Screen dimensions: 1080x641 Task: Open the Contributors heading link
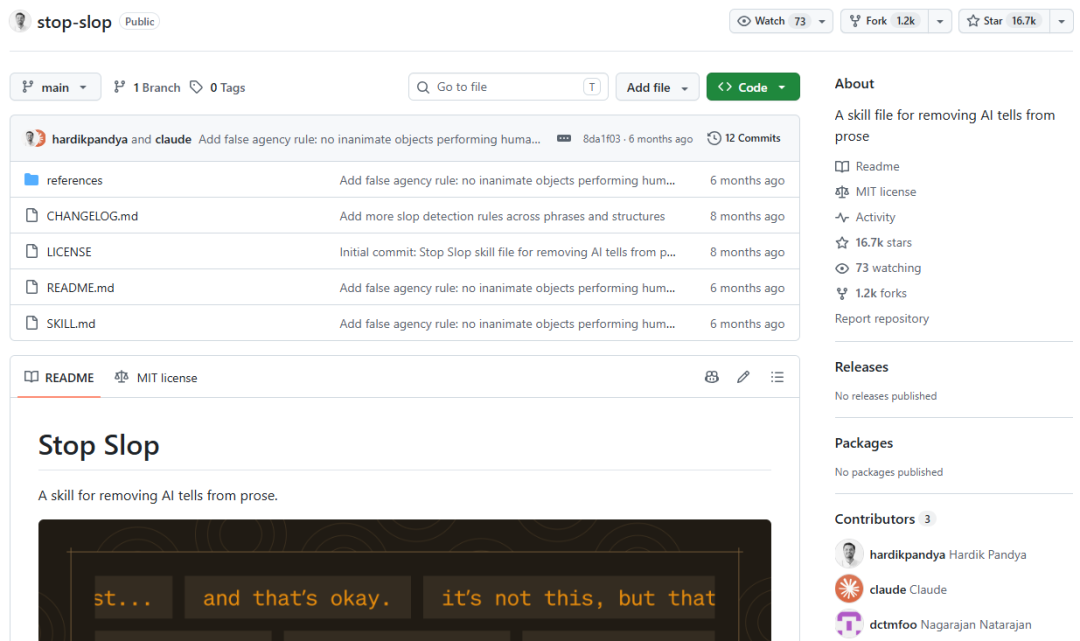pyautogui.click(x=884, y=519)
